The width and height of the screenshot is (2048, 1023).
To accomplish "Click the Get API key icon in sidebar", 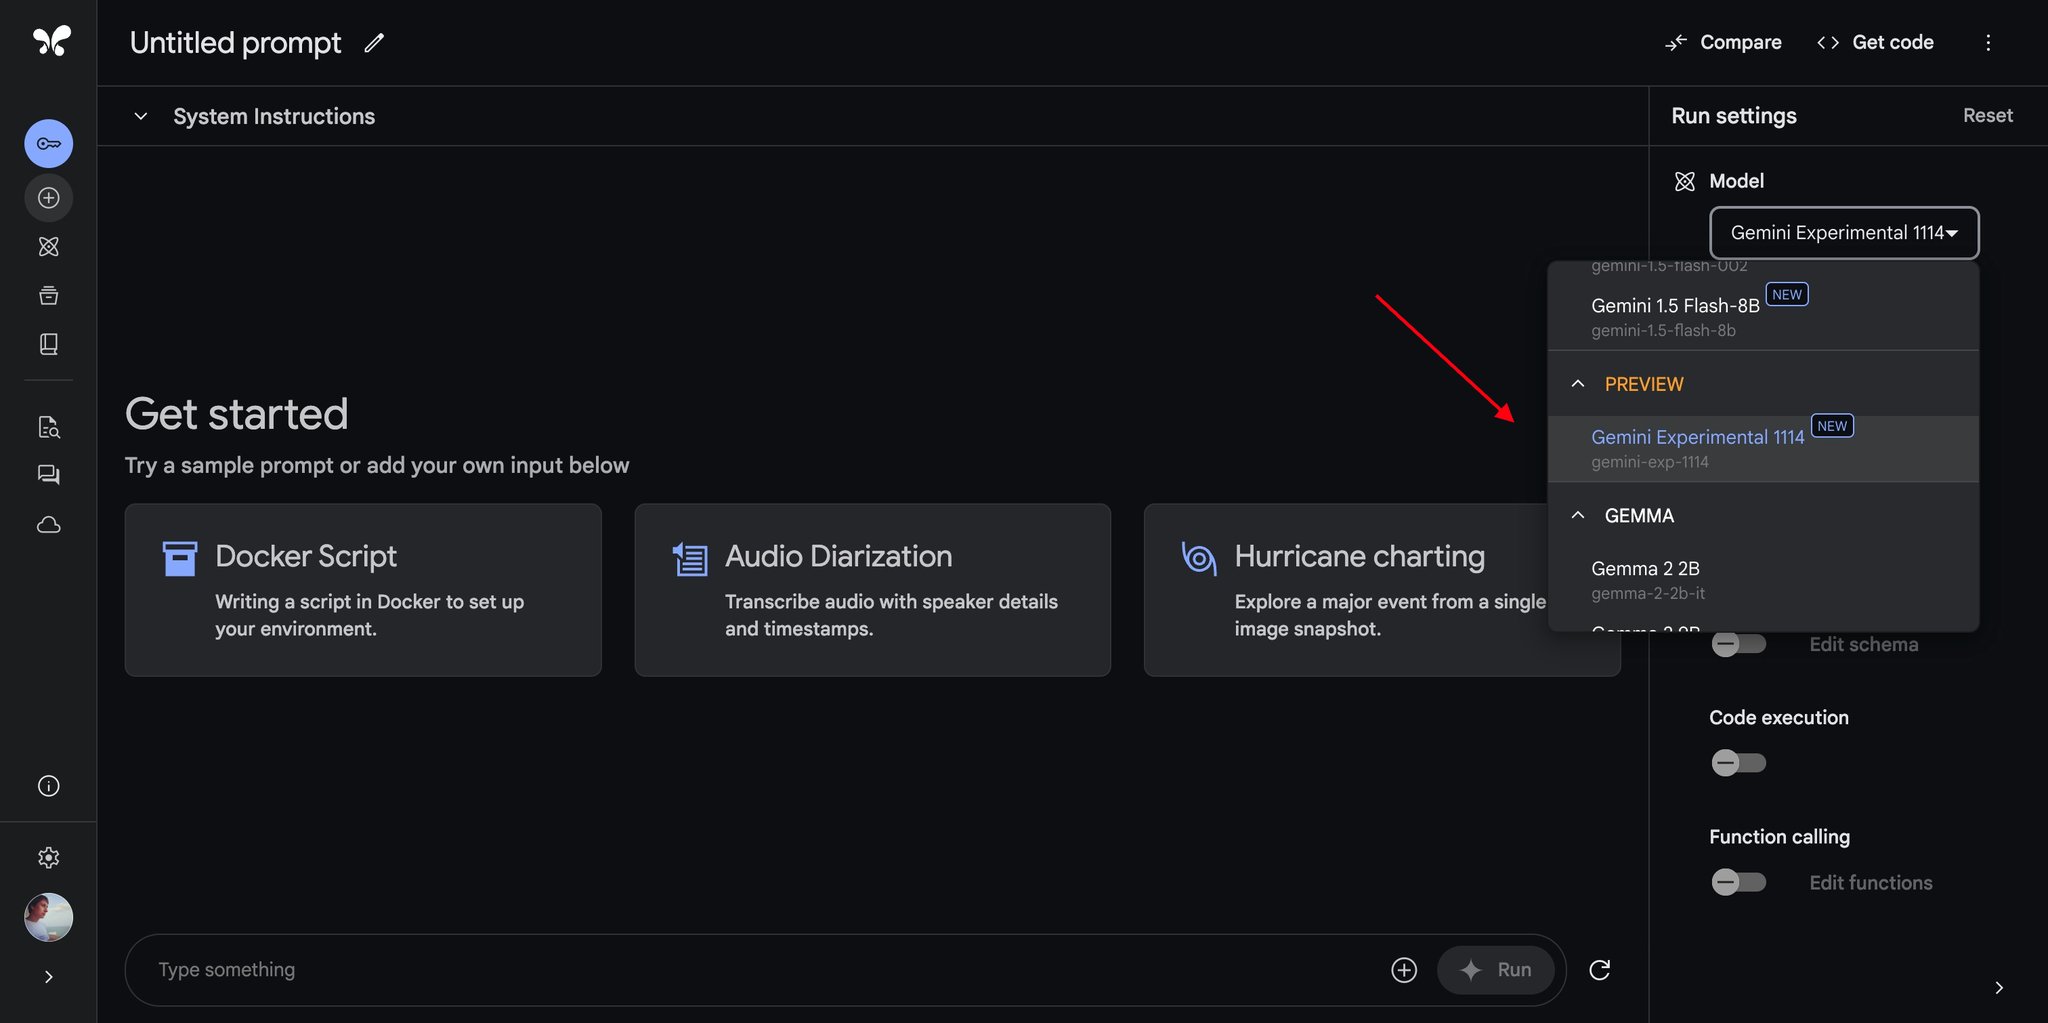I will click(48, 144).
